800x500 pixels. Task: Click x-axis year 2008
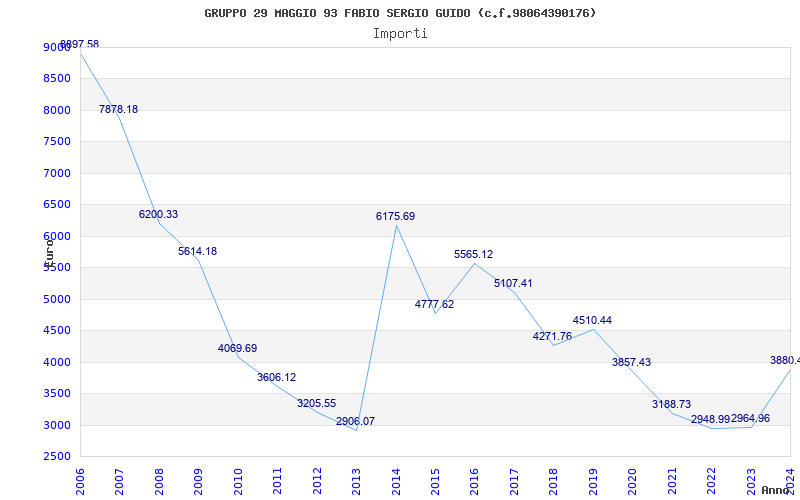159,482
